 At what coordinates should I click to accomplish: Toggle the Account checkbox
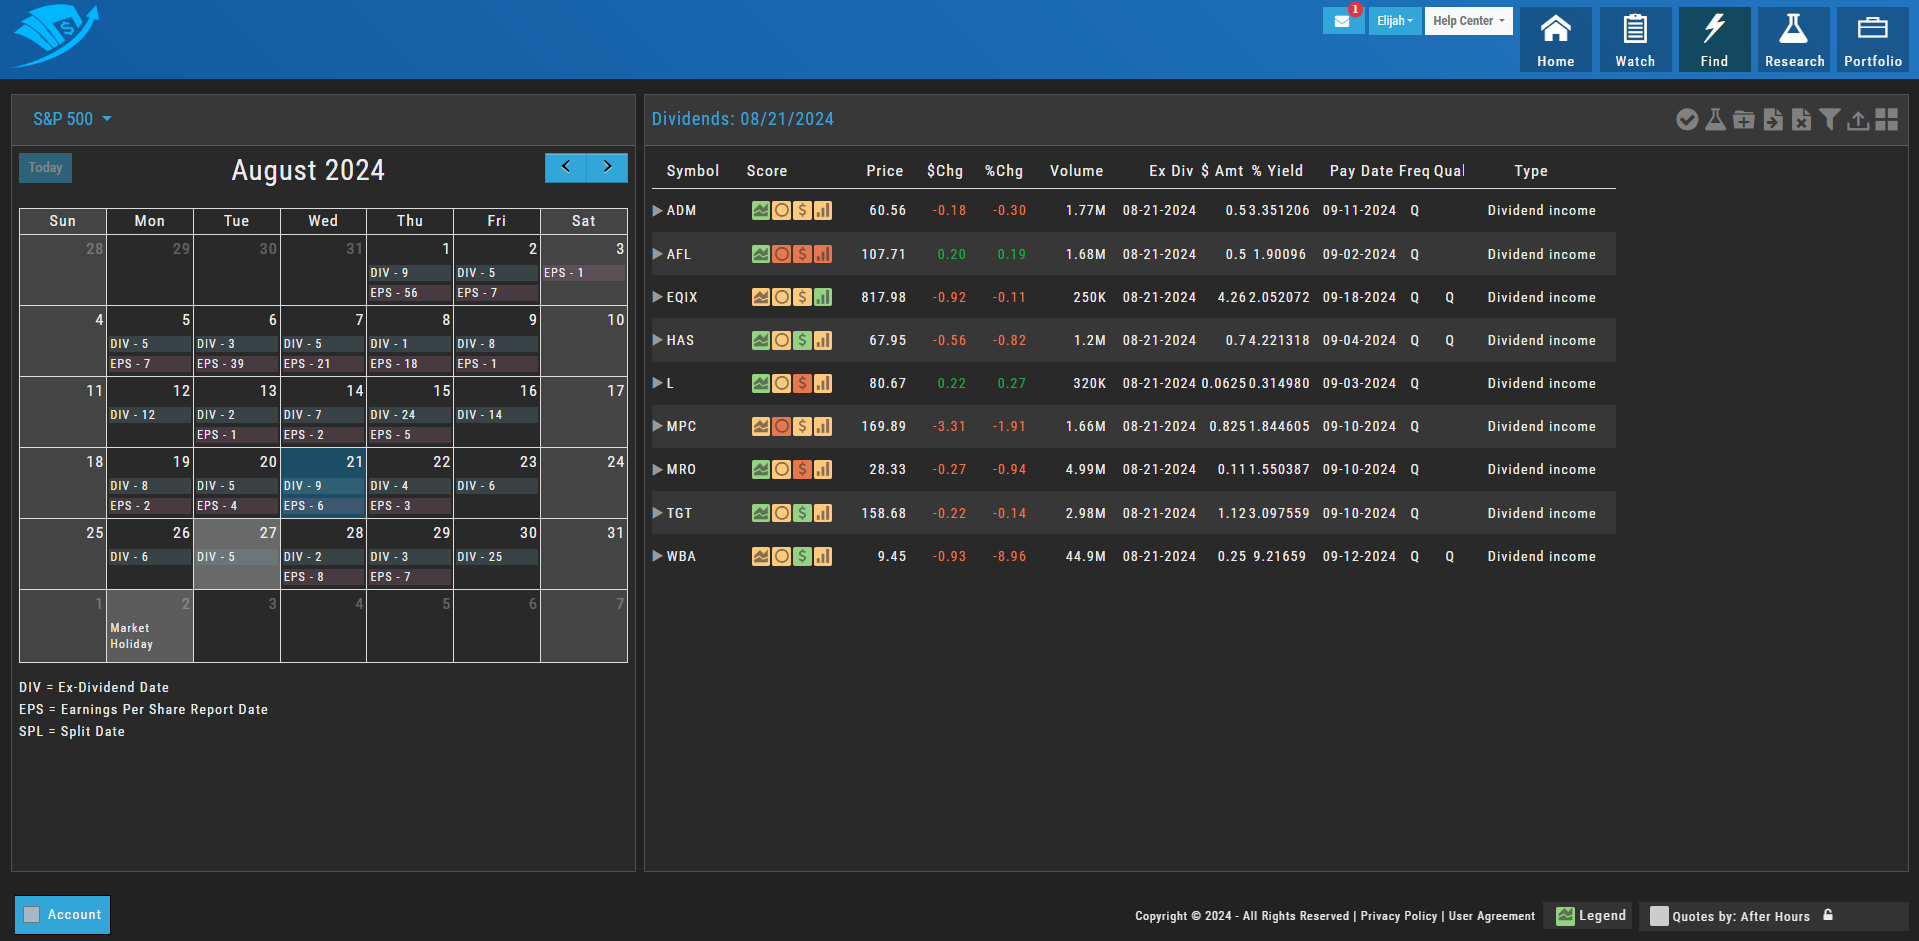click(32, 914)
